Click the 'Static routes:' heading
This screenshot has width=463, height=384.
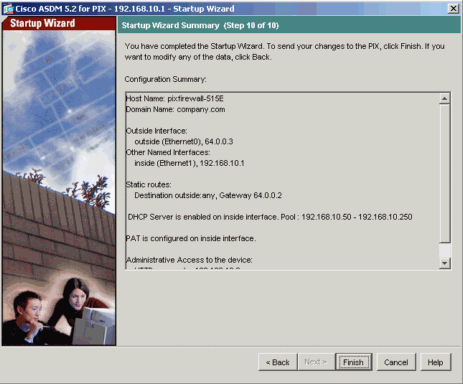pyautogui.click(x=148, y=185)
